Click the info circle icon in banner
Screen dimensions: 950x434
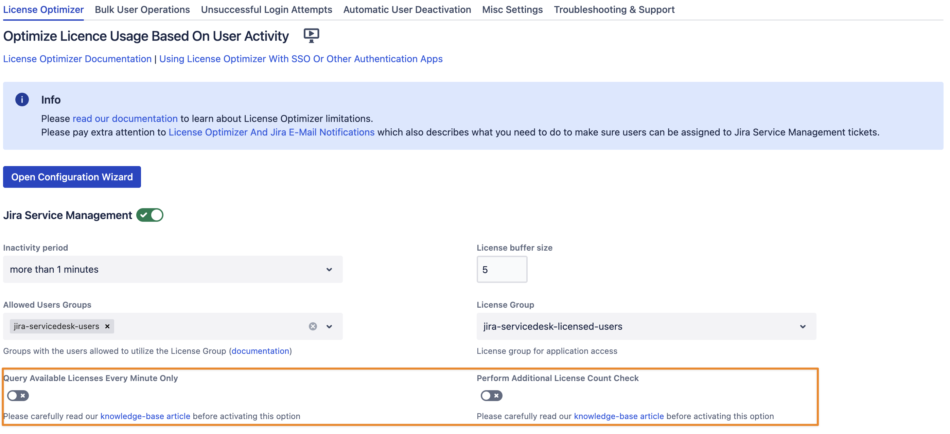click(22, 100)
